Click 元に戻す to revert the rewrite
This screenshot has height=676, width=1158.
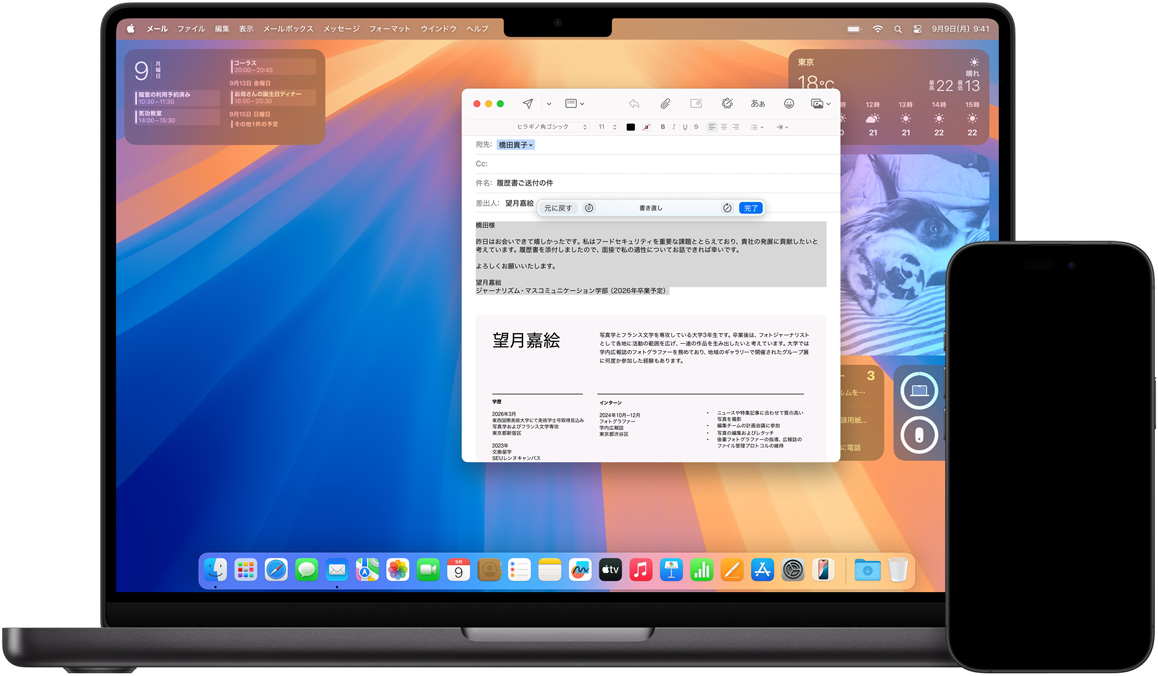coord(558,208)
